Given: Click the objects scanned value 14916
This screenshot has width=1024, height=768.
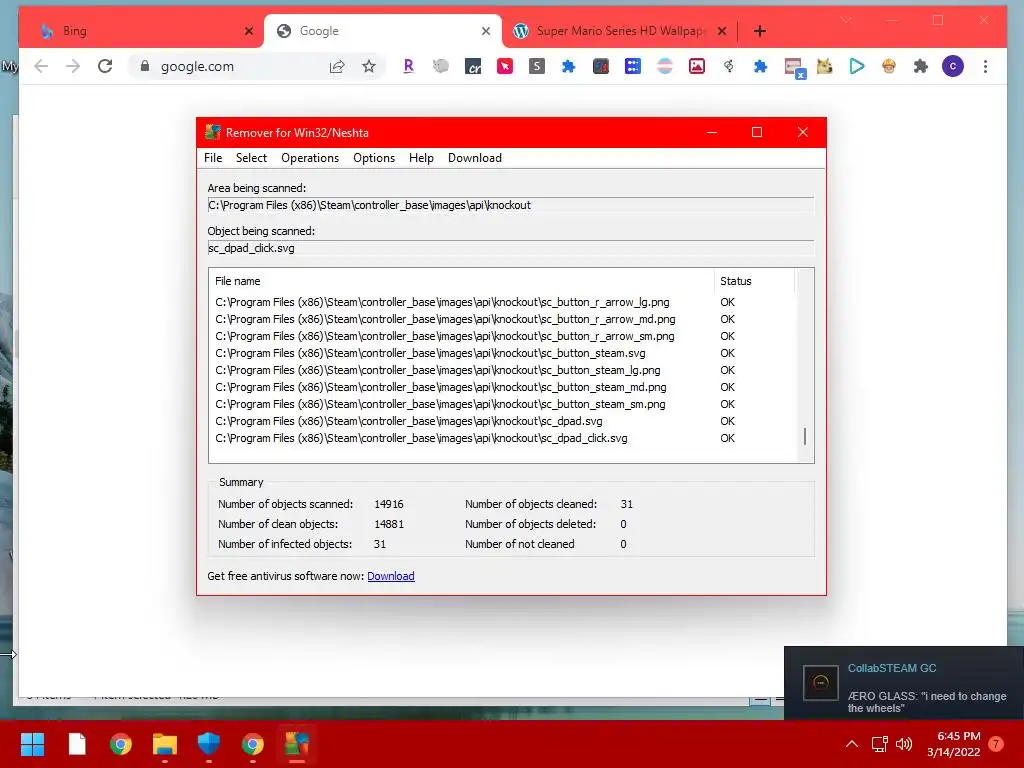Looking at the screenshot, I should (x=389, y=504).
